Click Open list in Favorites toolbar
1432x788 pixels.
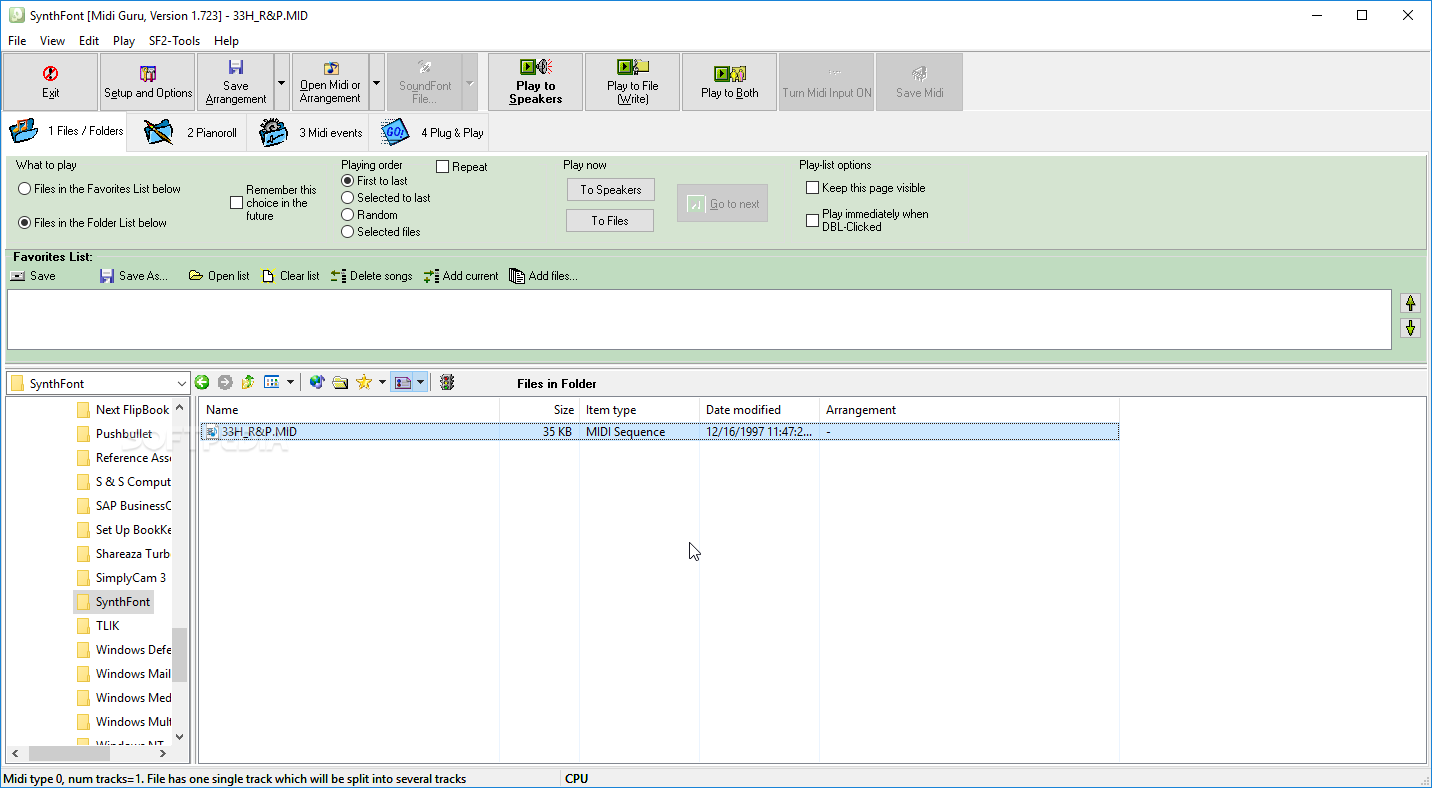pos(219,276)
